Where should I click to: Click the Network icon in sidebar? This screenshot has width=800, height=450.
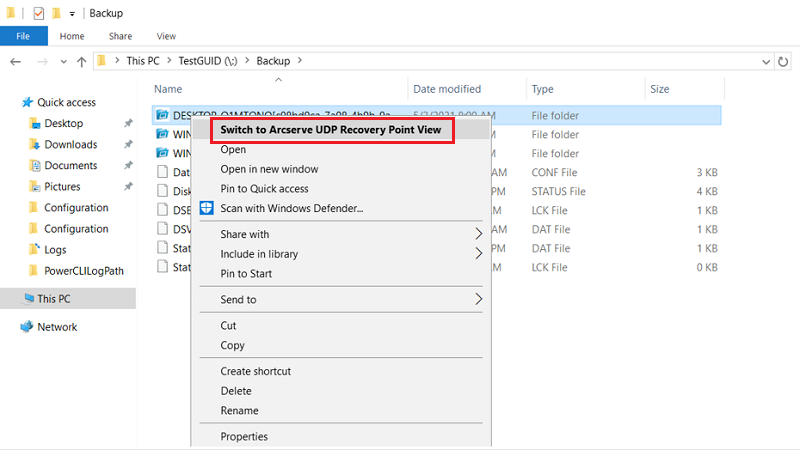tap(27, 327)
